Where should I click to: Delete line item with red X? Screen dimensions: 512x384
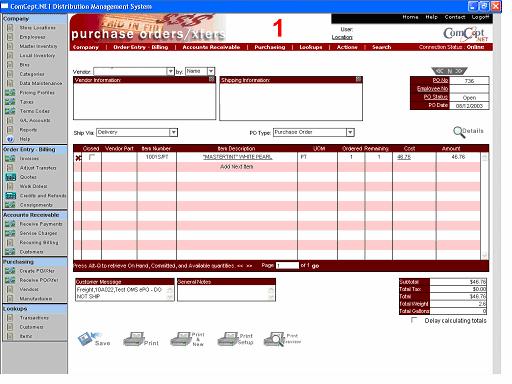(x=78, y=158)
